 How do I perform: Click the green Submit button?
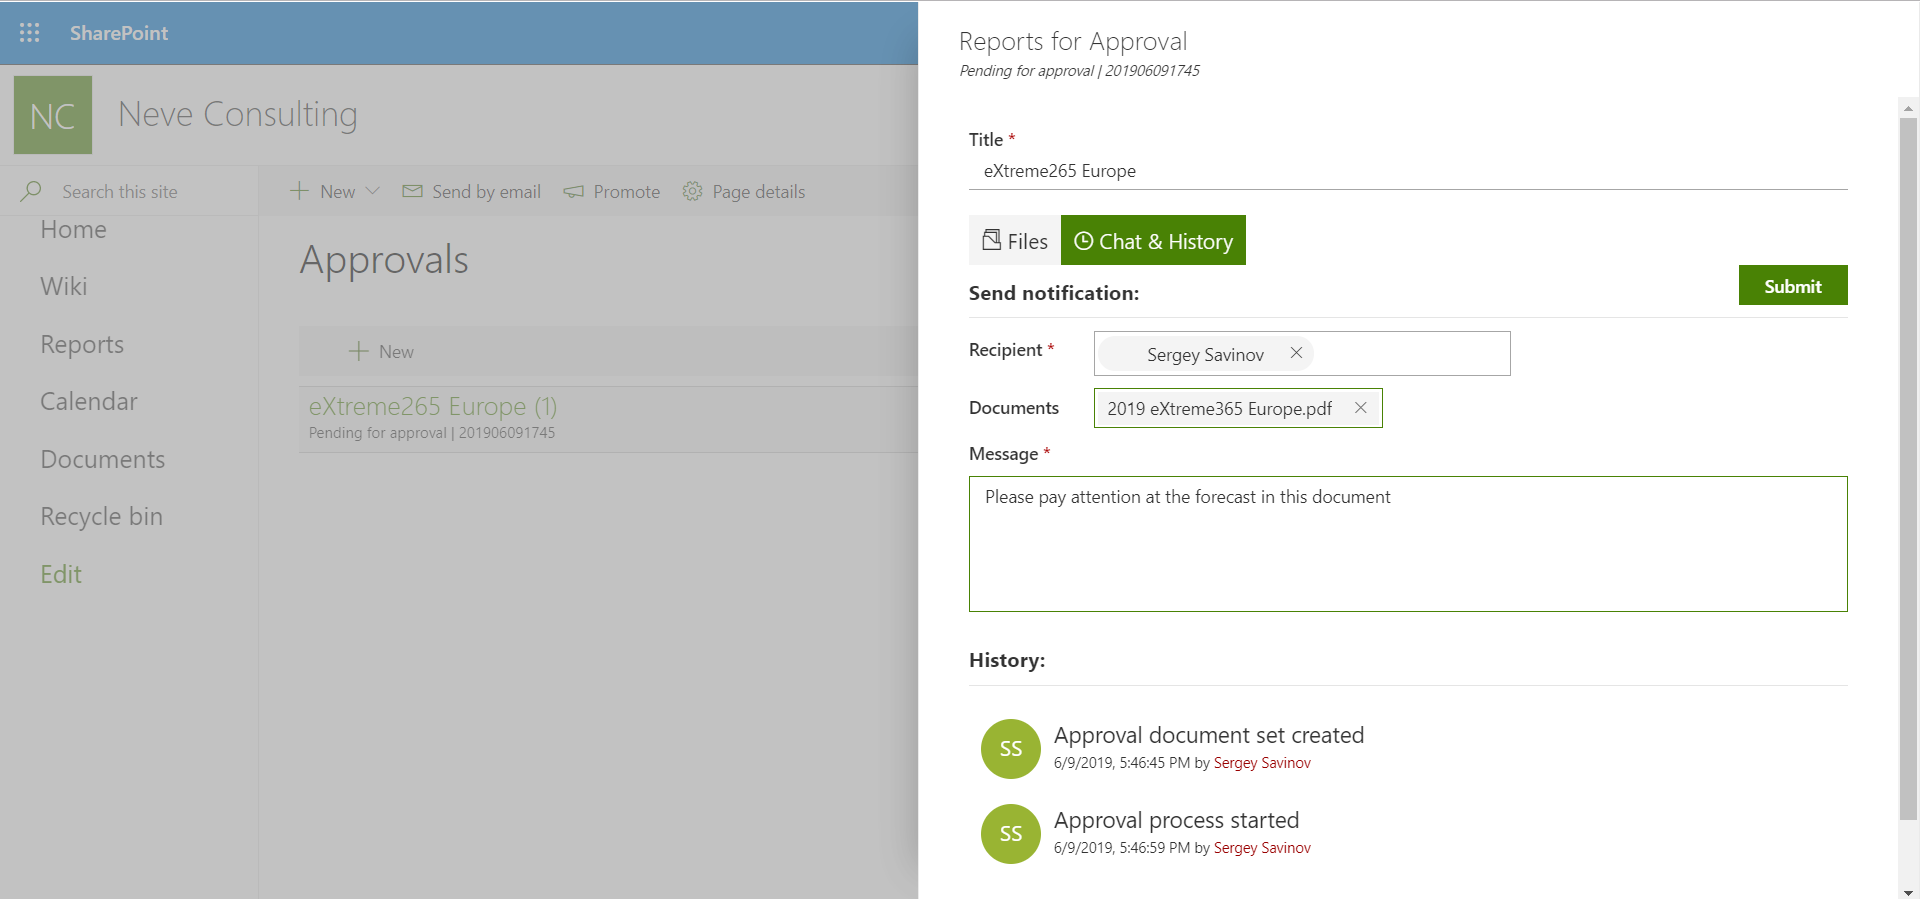click(1793, 286)
